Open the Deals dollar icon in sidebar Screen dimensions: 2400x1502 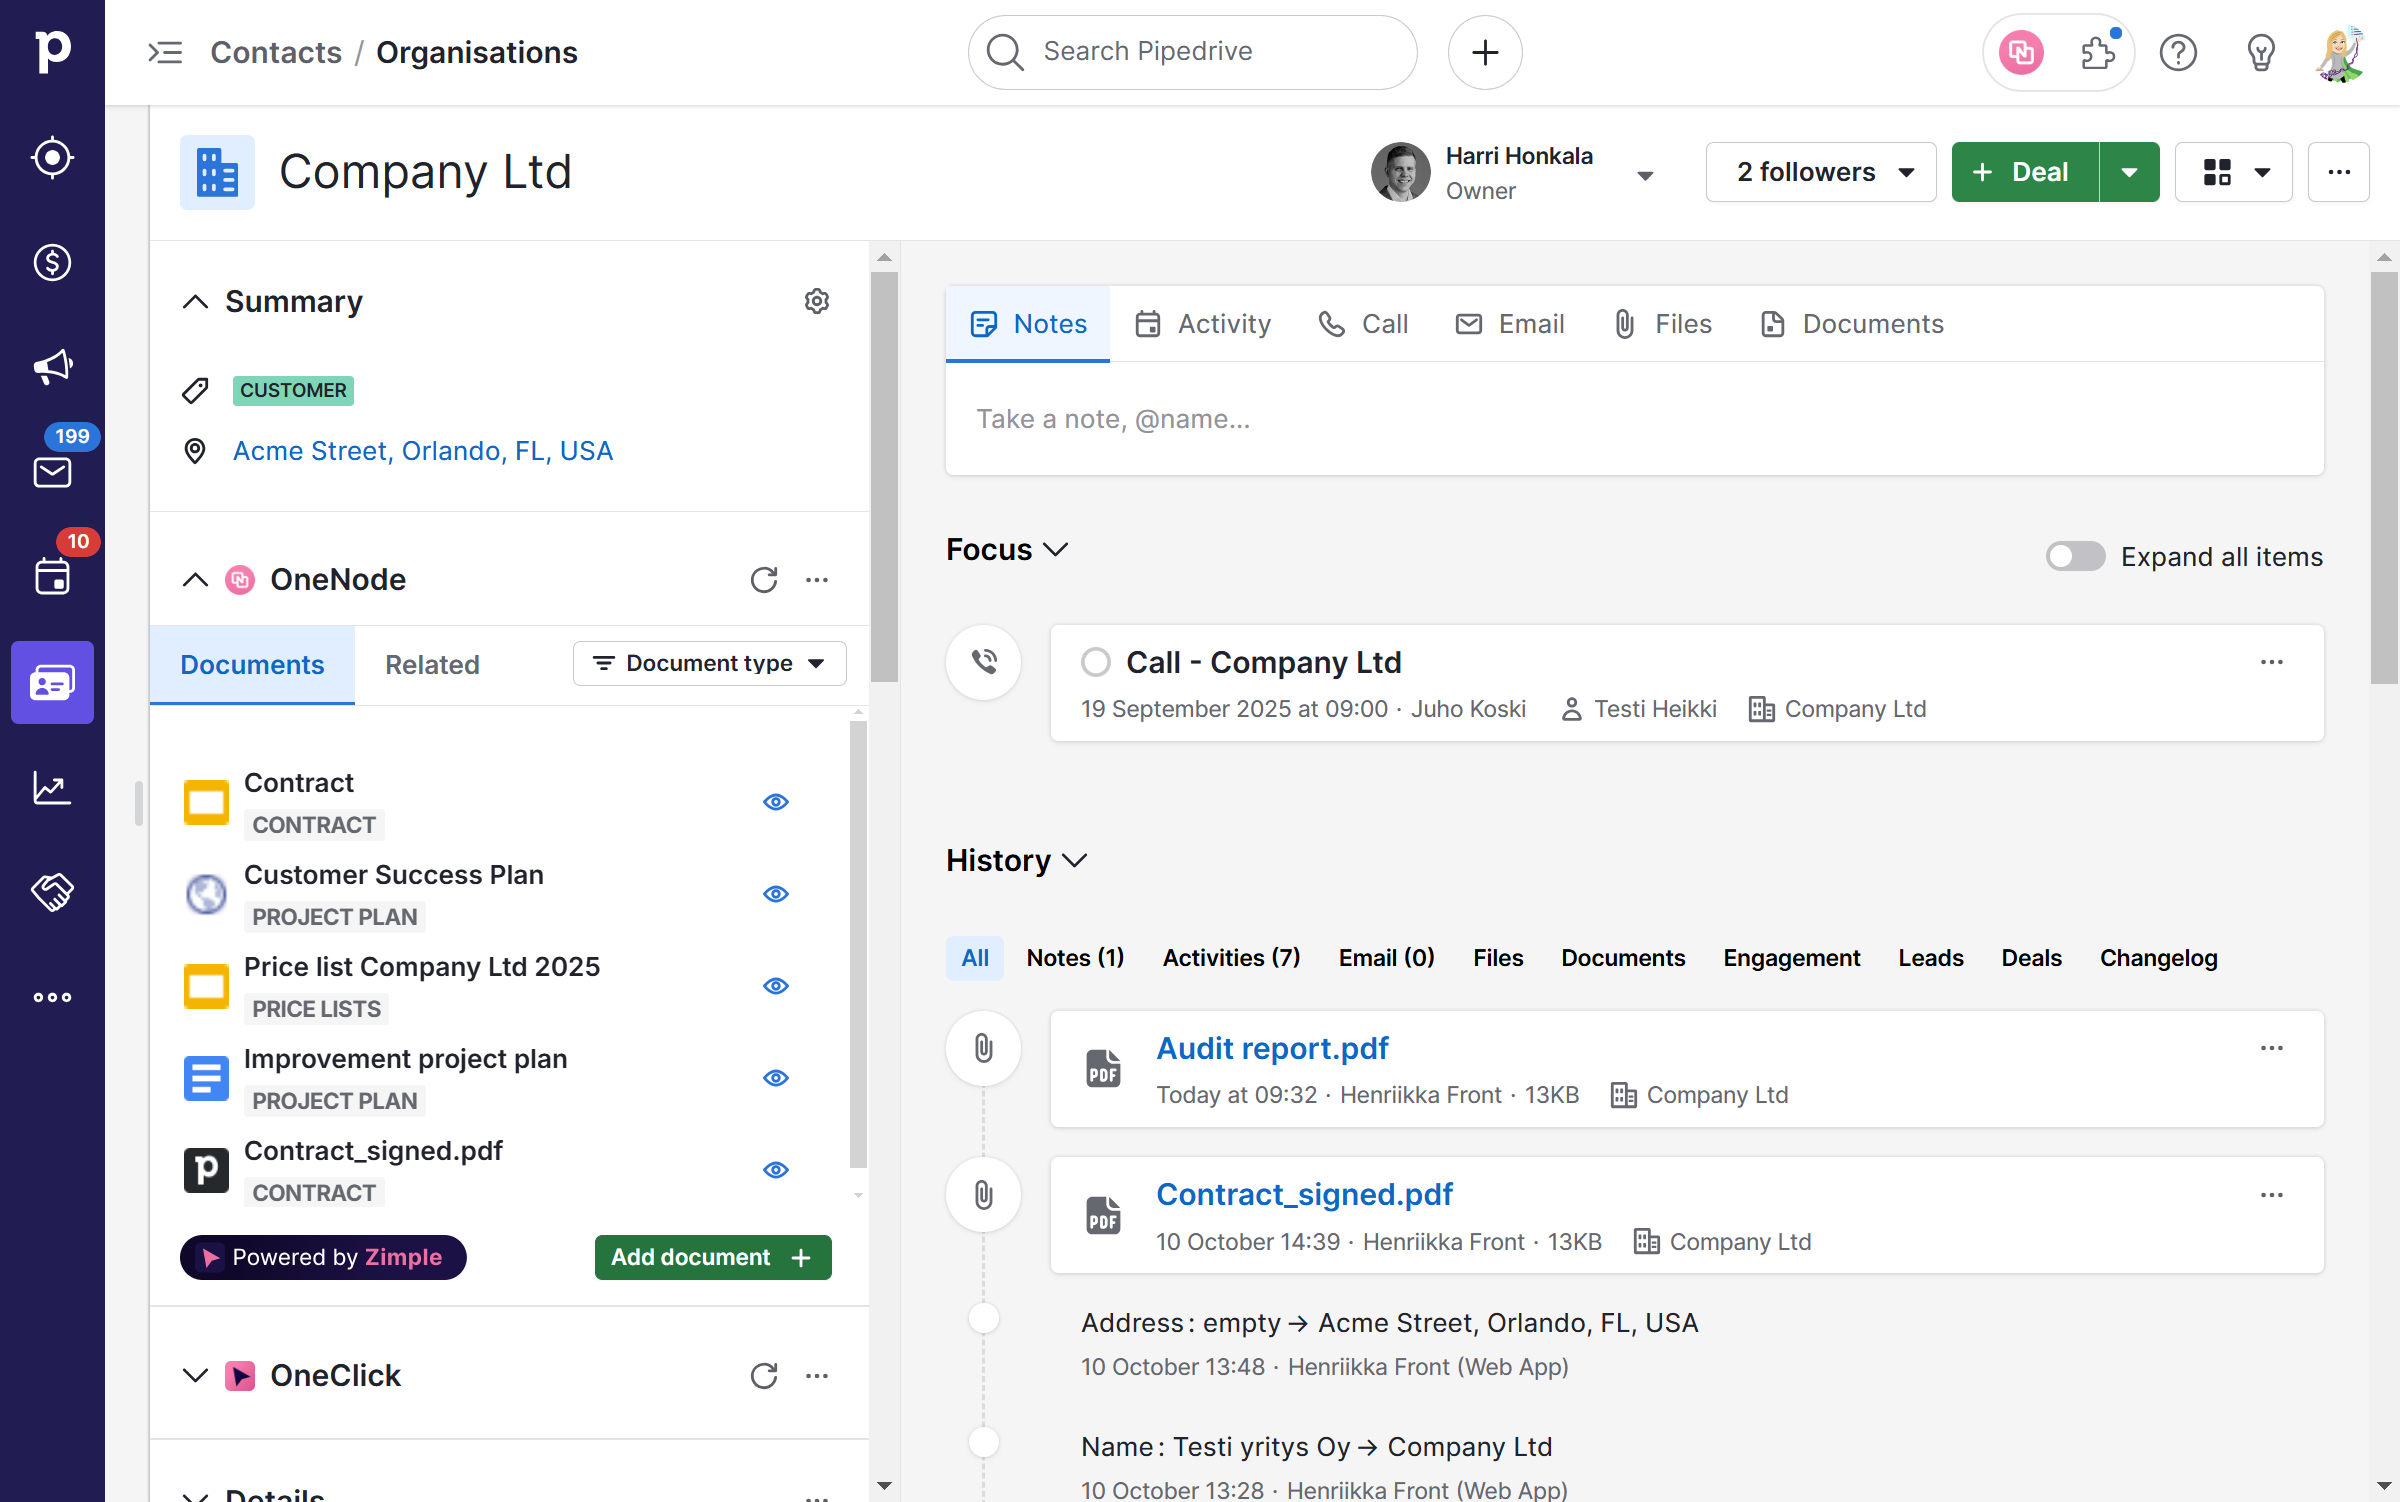(52, 263)
